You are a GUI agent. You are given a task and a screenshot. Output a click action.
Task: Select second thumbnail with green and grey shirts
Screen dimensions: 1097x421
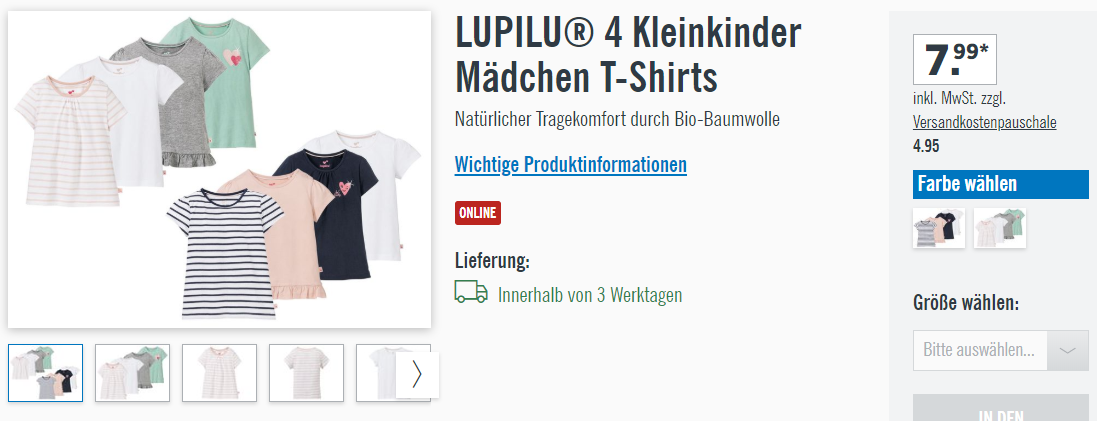pos(132,373)
